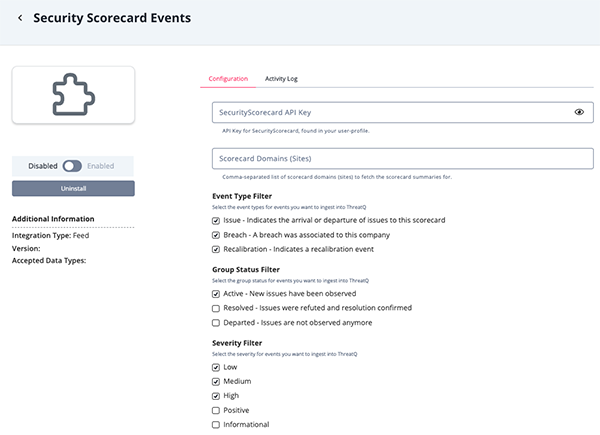Click the Accepted Data Types: label
This screenshot has height=435, width=600.
click(x=49, y=261)
